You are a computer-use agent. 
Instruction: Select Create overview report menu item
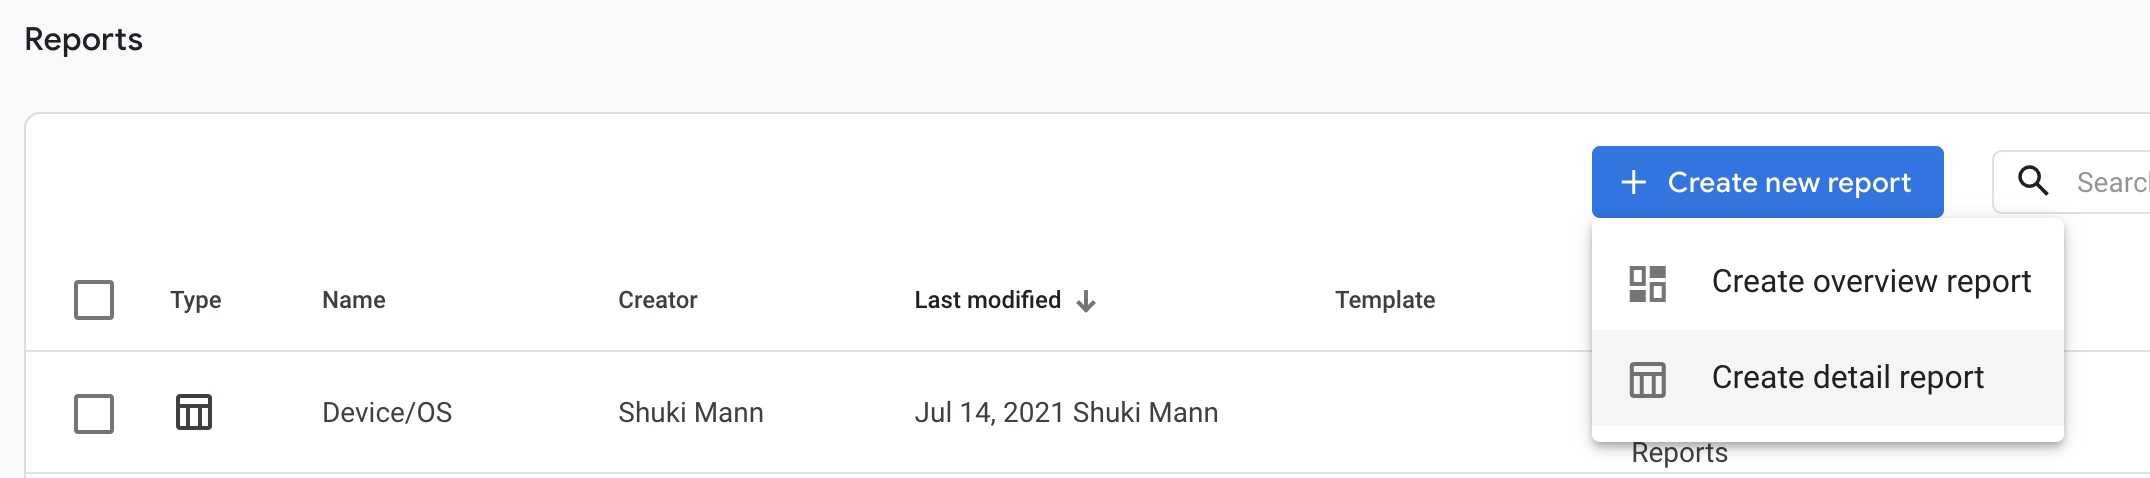click(x=1827, y=282)
